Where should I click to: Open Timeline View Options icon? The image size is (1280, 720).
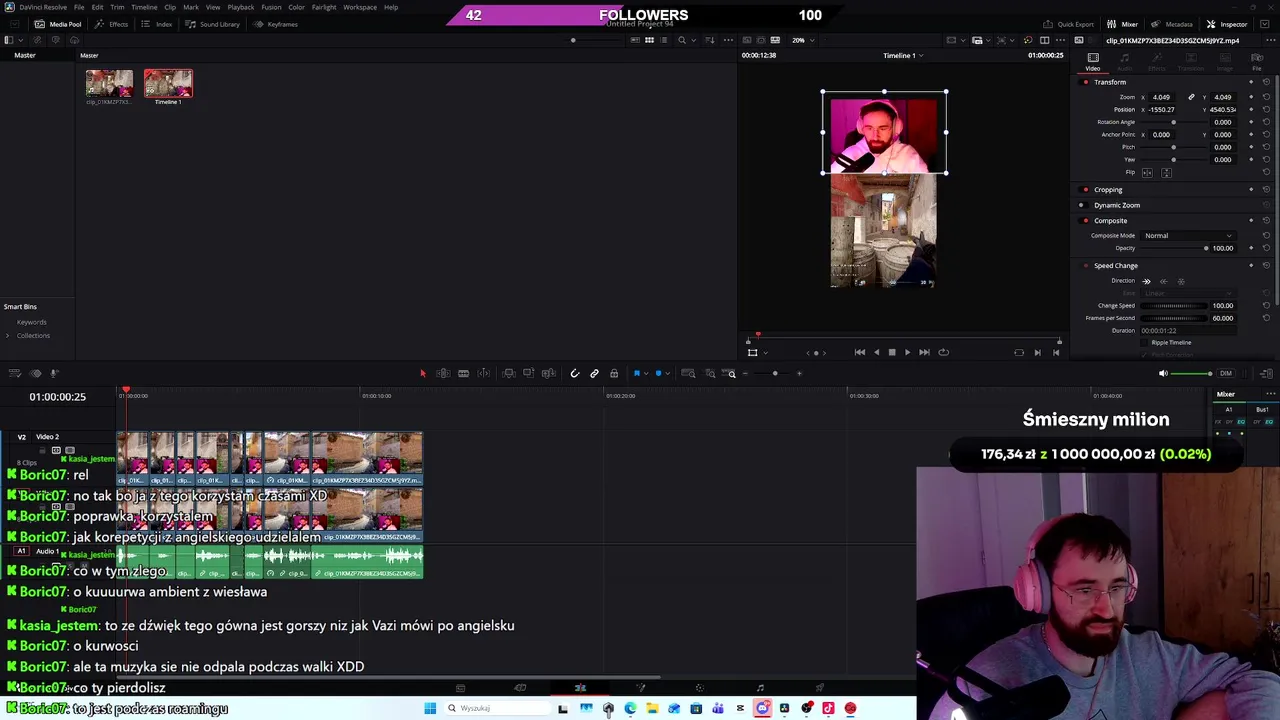pos(14,373)
